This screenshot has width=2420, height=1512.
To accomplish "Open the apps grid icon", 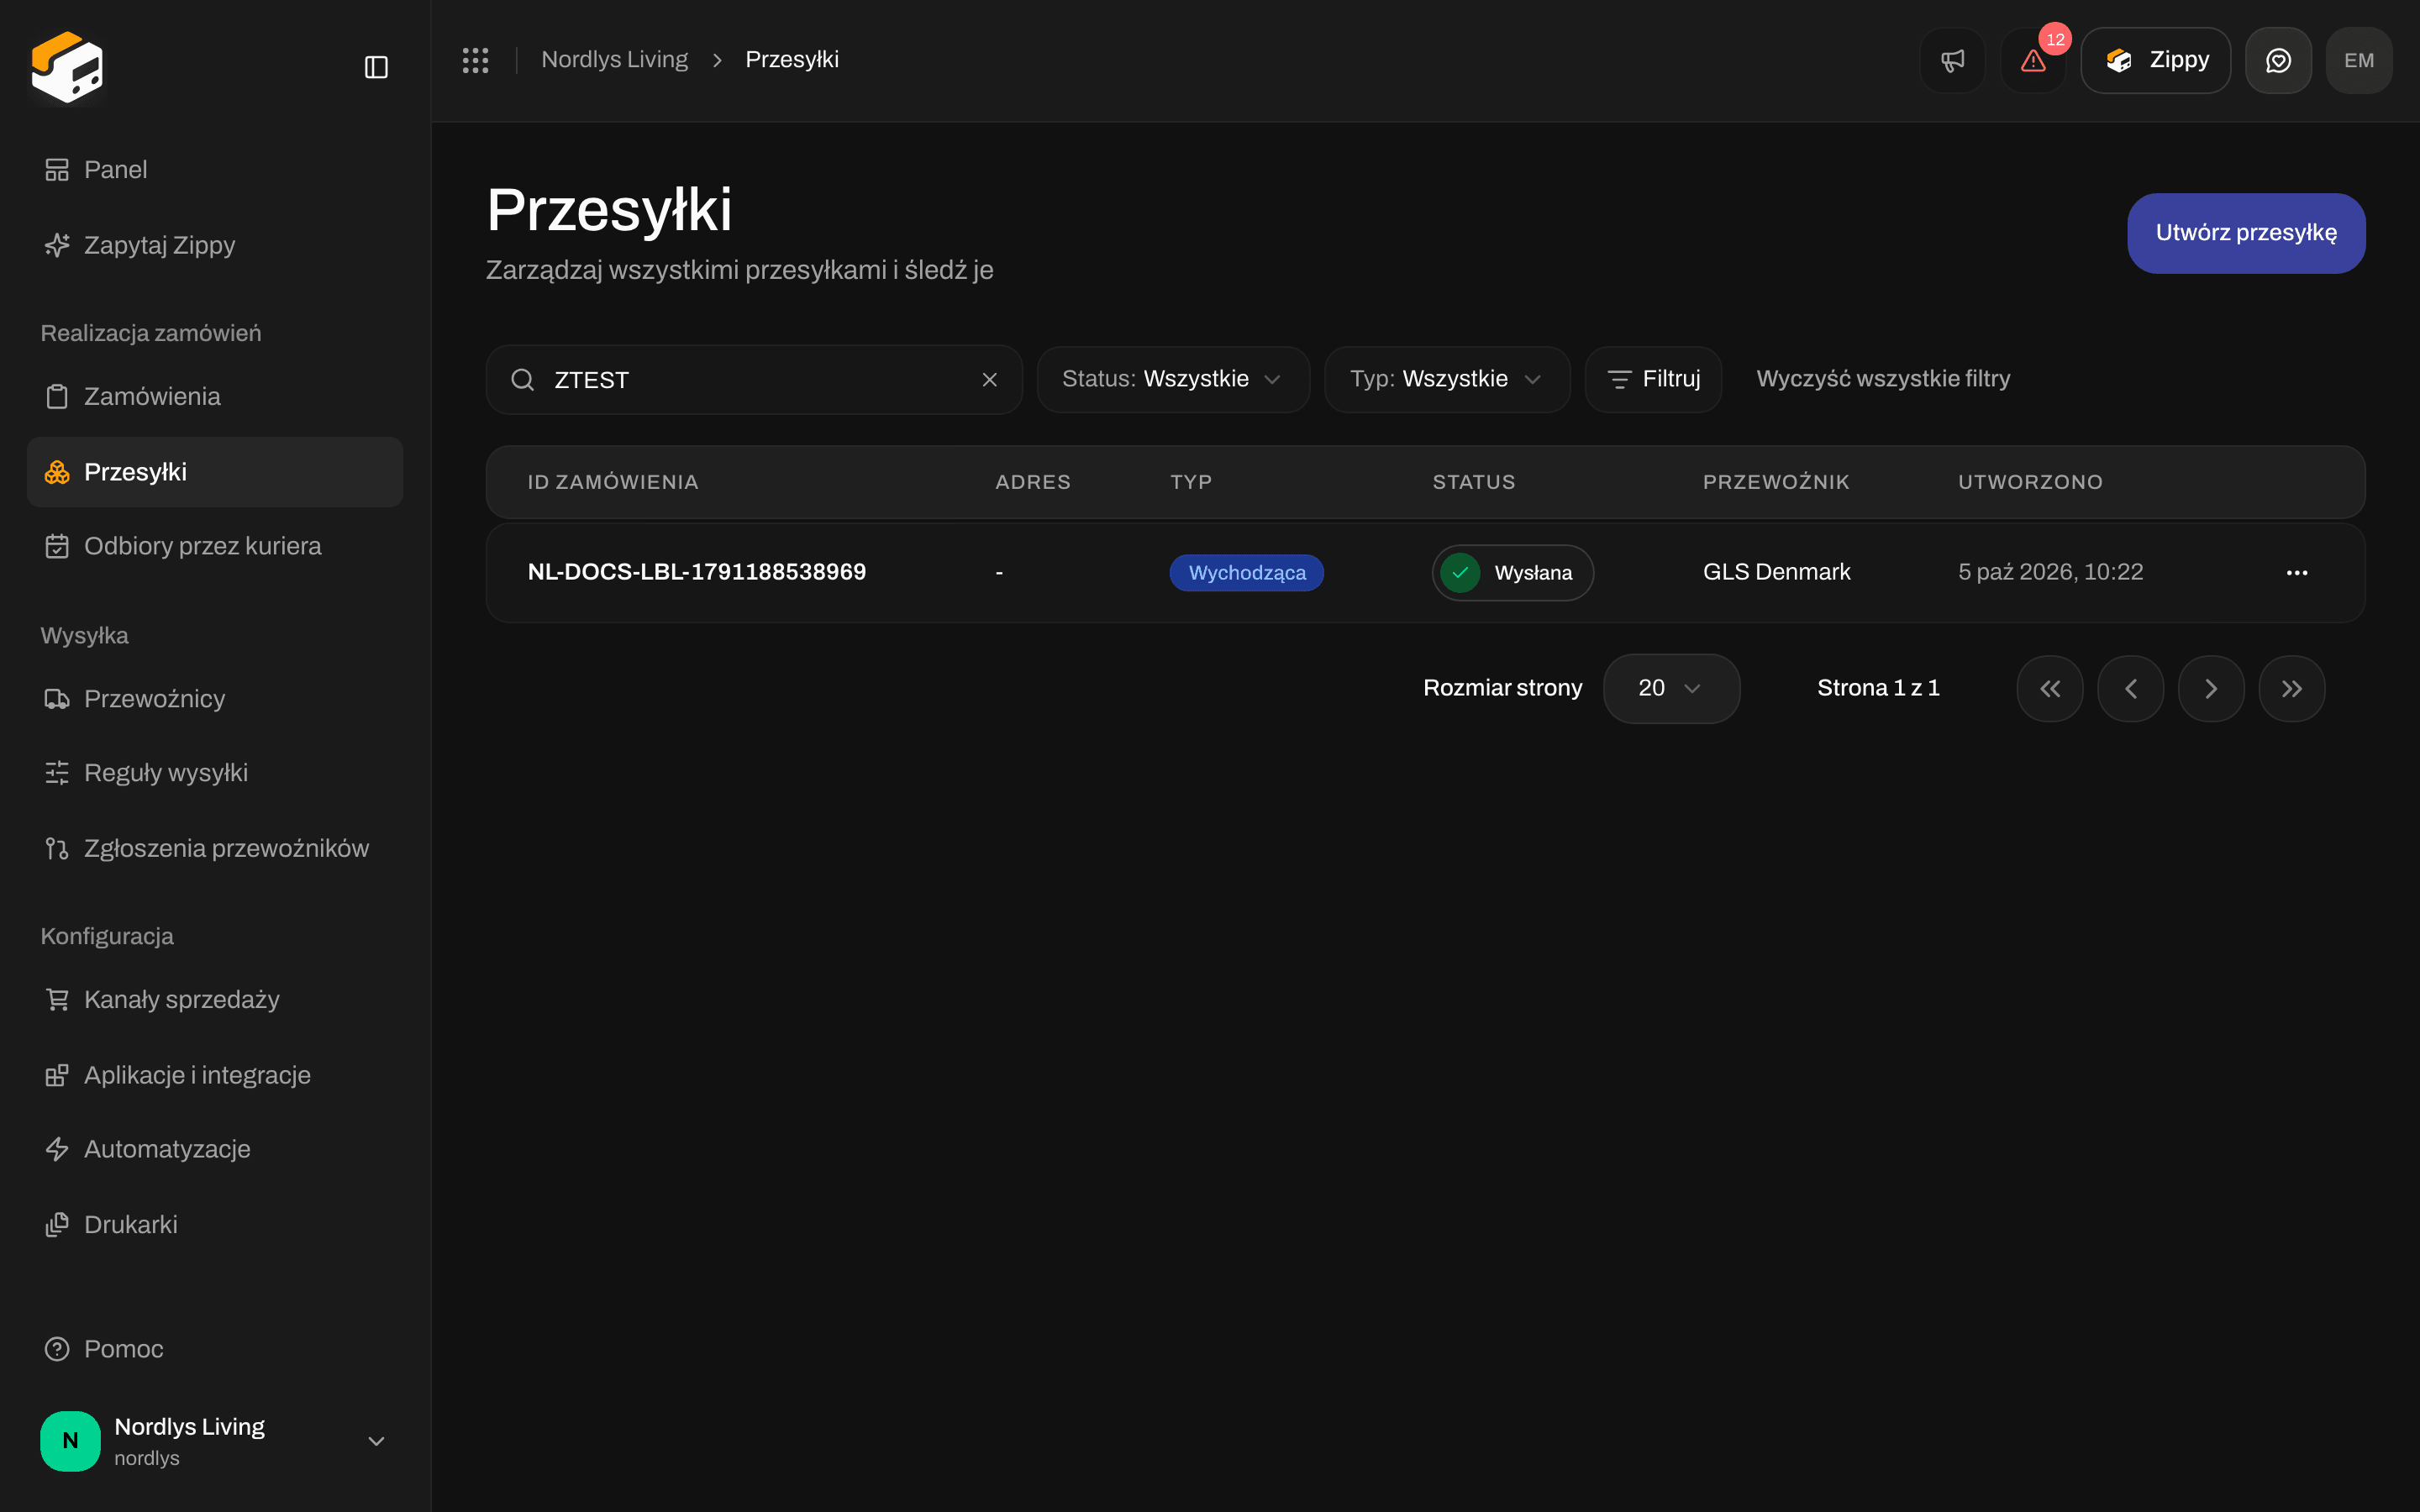I will tap(475, 60).
